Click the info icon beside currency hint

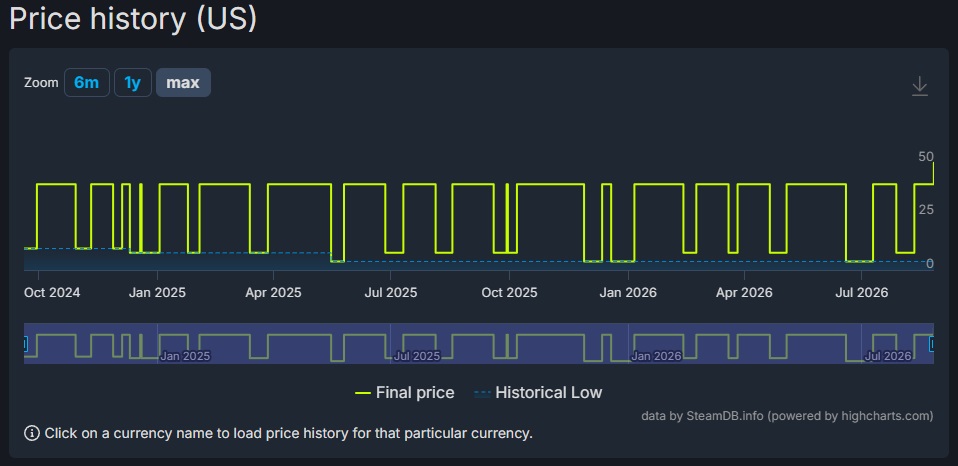(32, 434)
